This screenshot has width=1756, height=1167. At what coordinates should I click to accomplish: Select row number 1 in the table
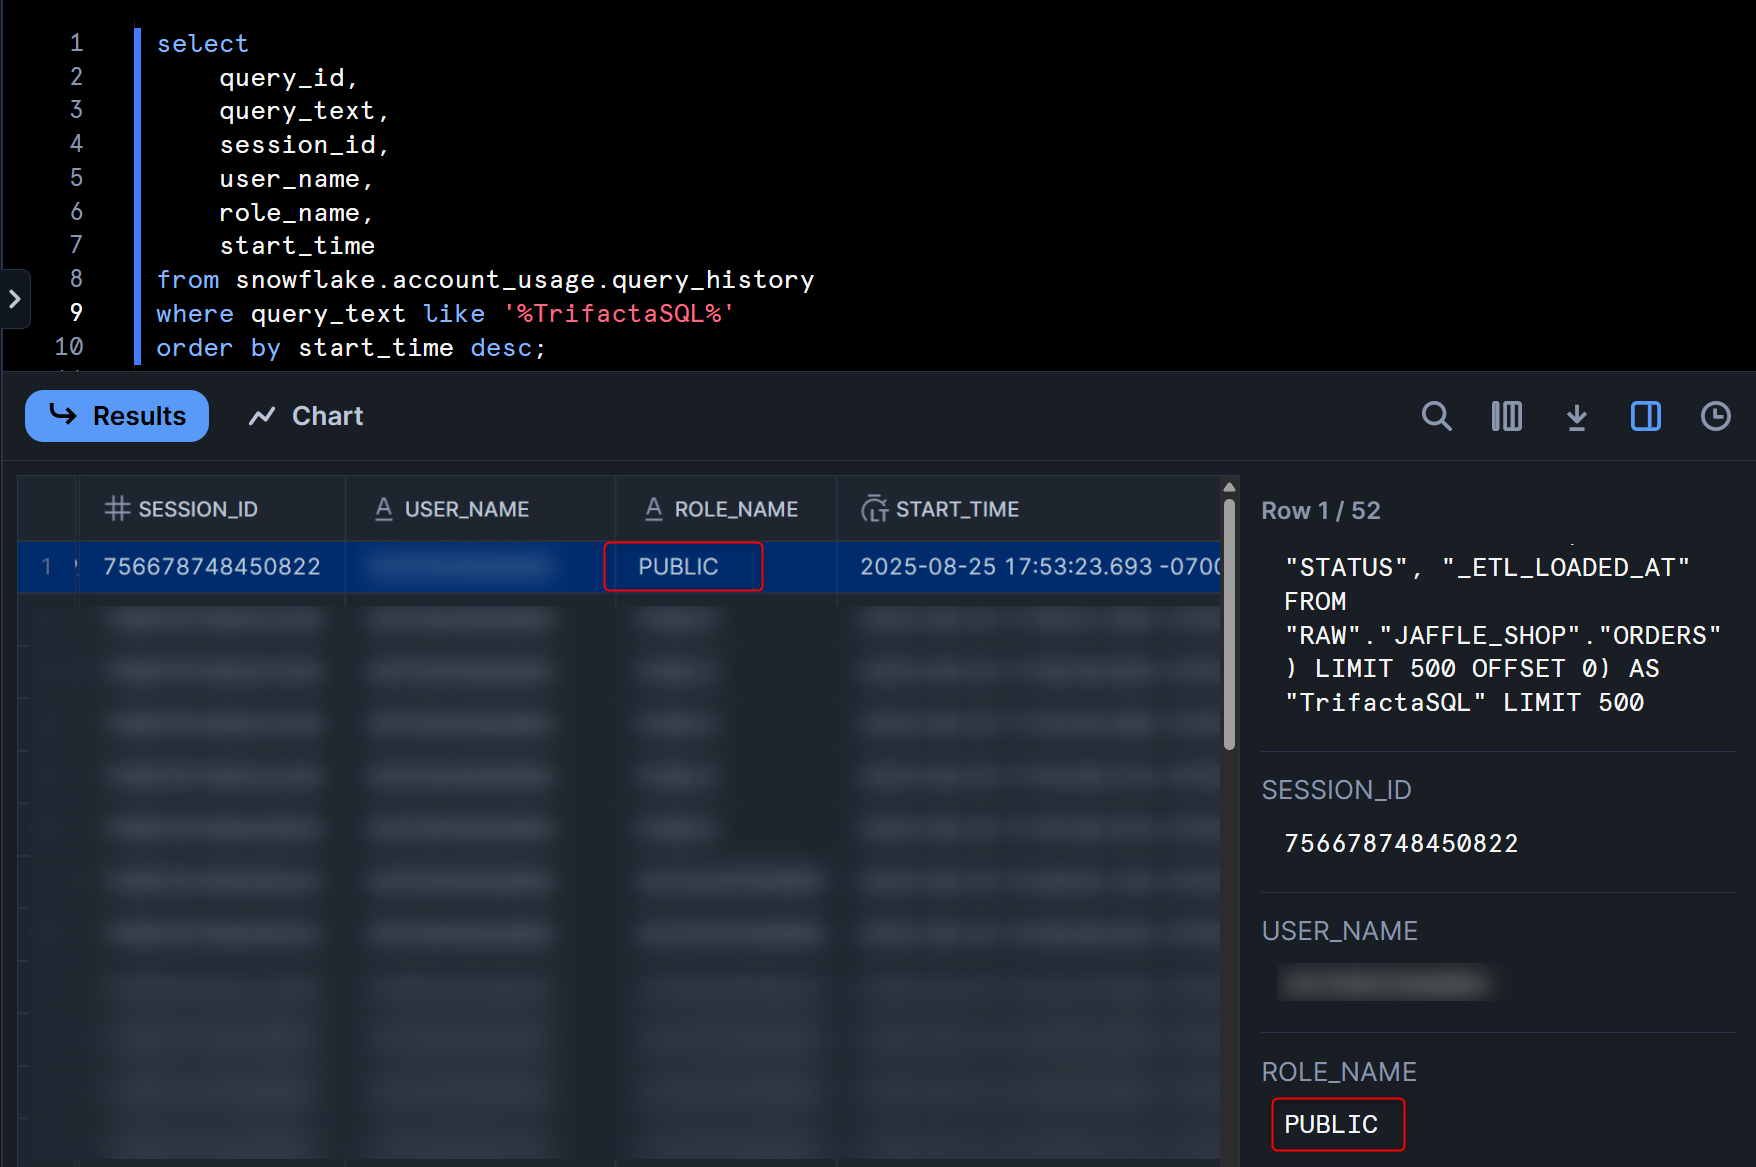click(46, 567)
